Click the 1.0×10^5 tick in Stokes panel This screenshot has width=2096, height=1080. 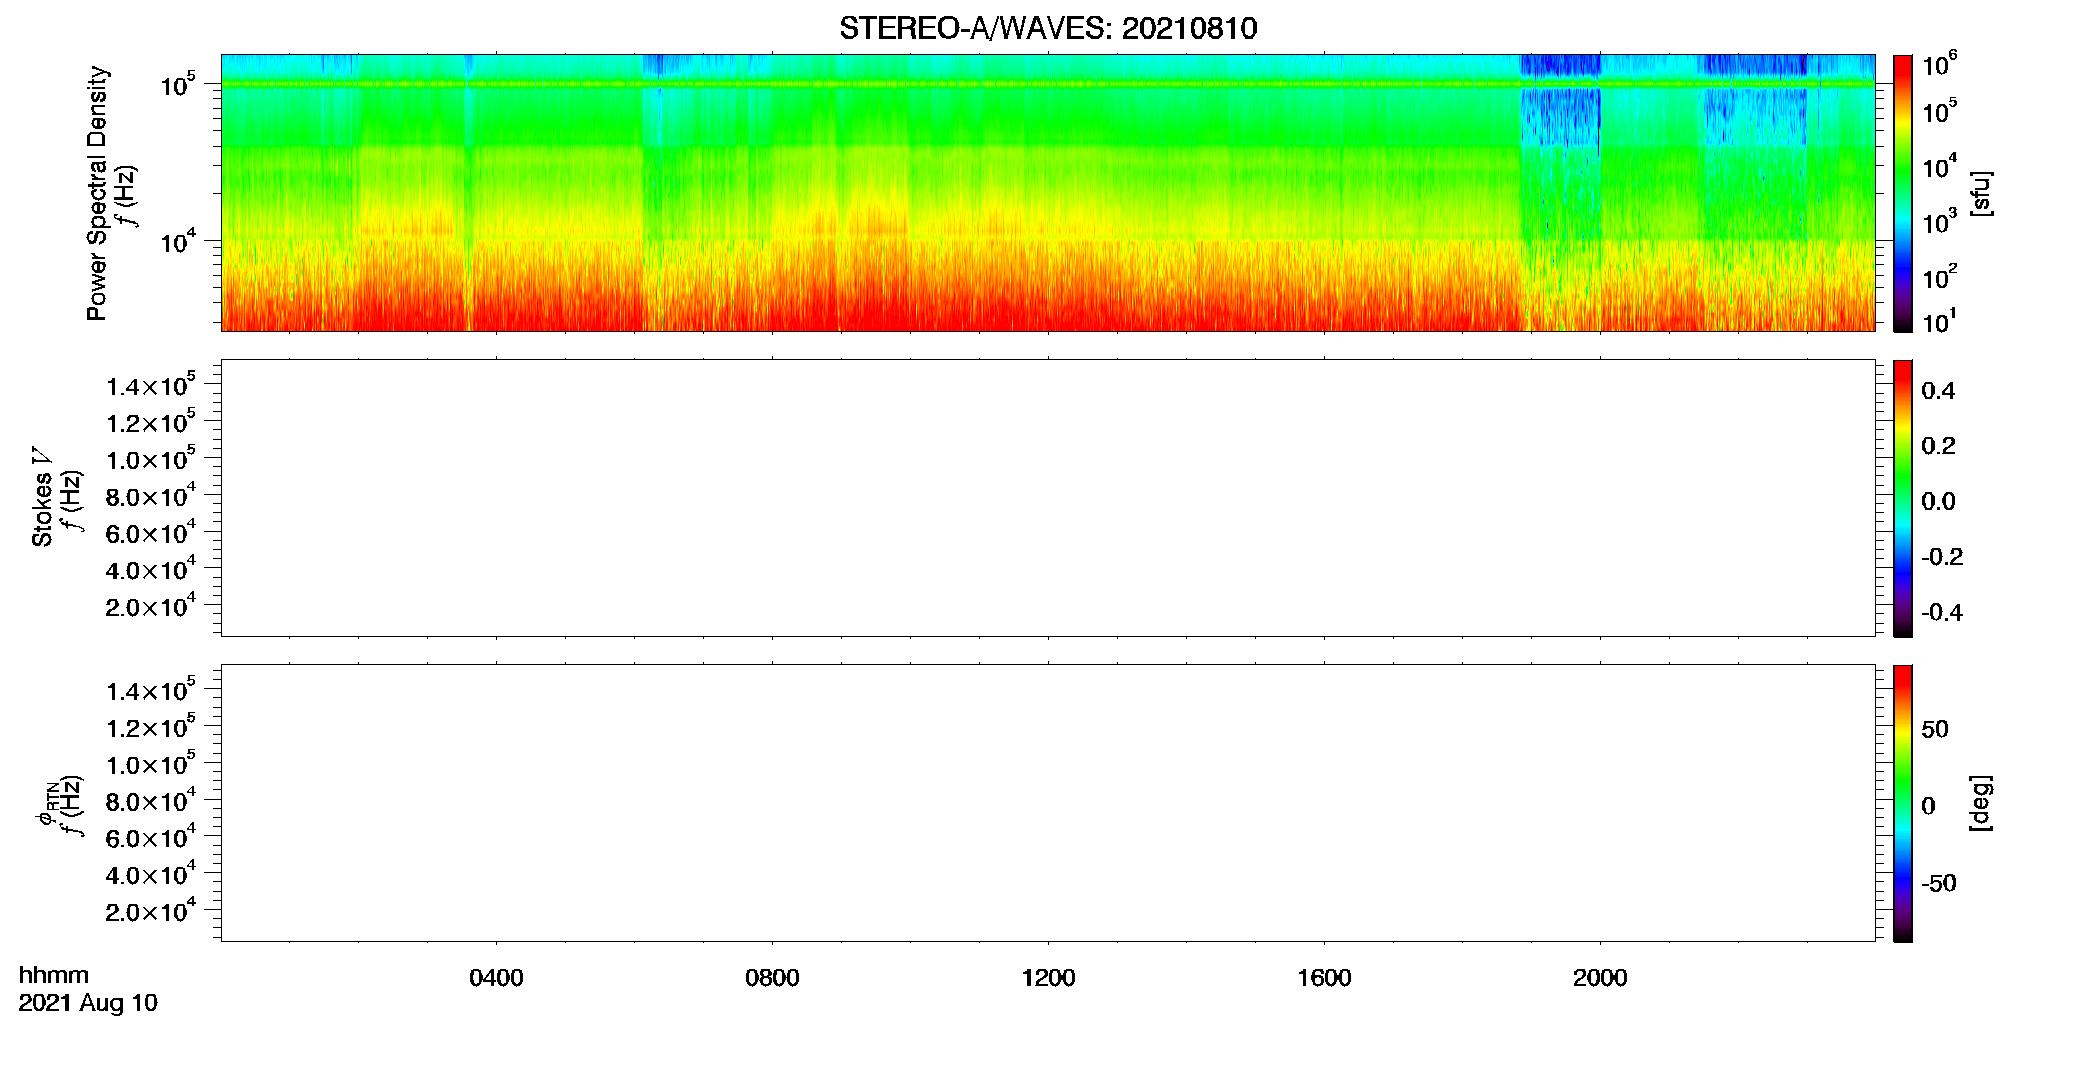coord(151,459)
